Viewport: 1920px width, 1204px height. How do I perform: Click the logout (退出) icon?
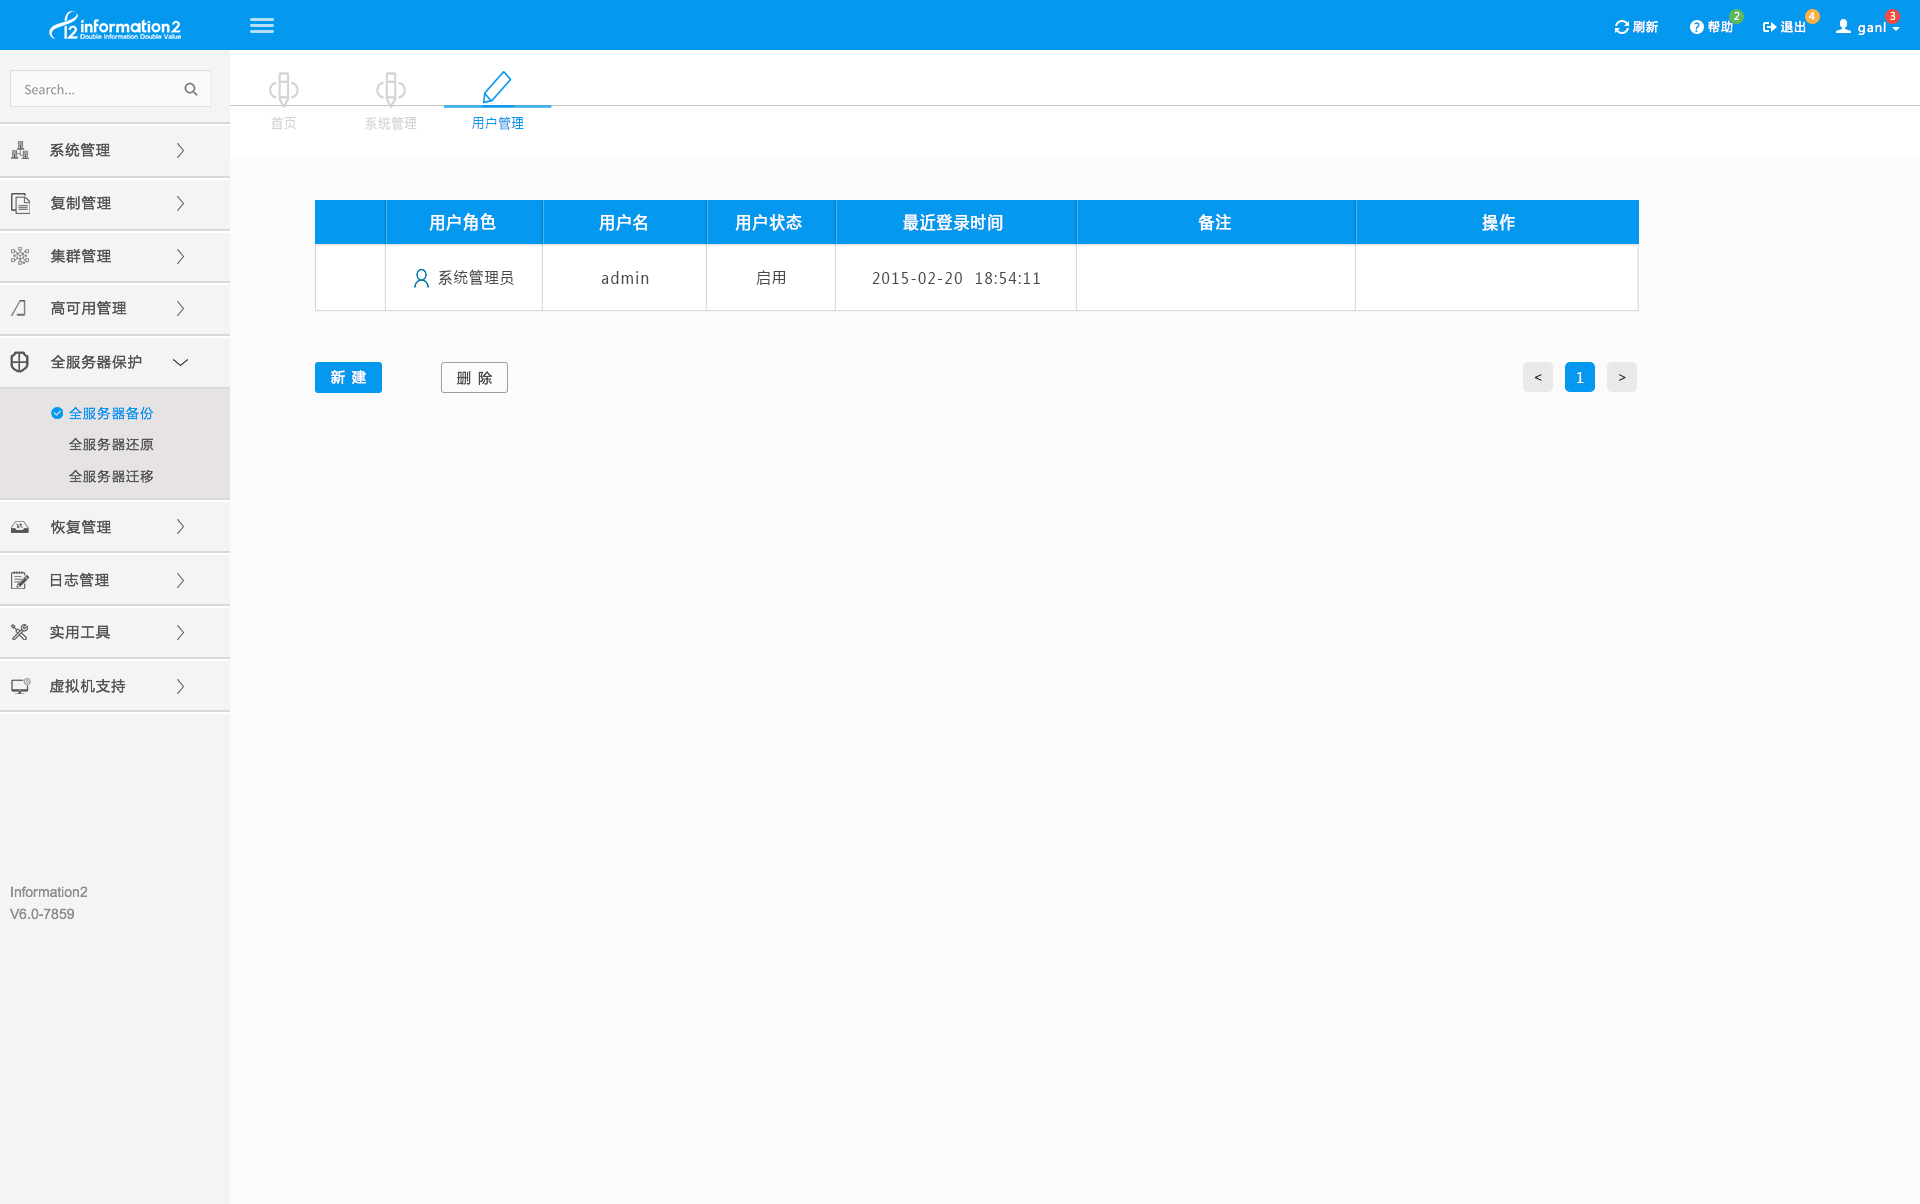click(1769, 27)
